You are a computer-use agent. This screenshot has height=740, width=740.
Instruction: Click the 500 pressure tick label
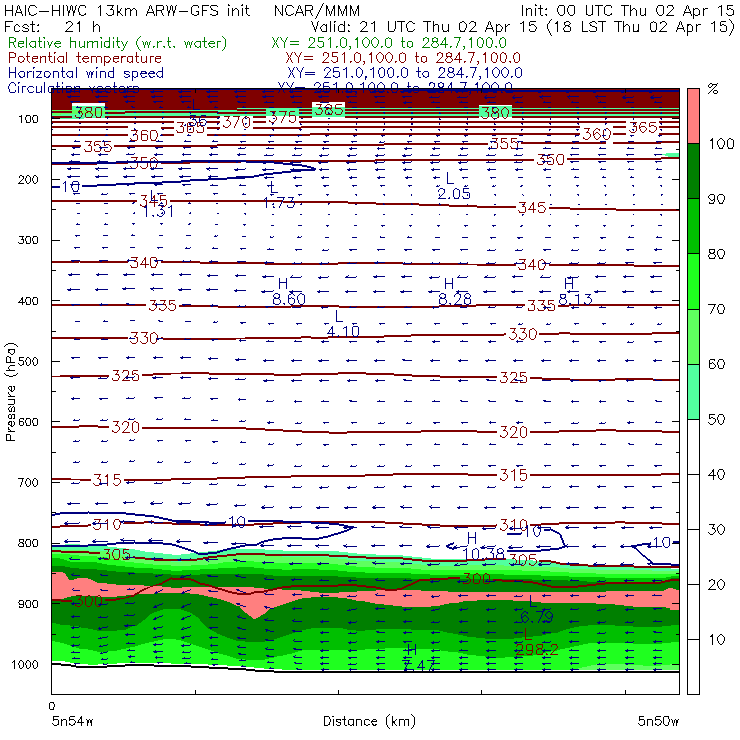tap(28, 361)
